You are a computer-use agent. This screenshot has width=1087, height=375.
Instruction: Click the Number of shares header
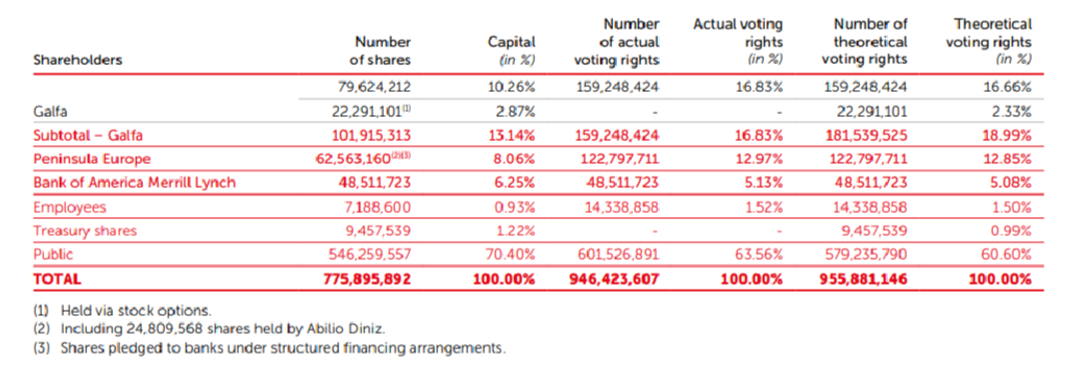click(379, 51)
